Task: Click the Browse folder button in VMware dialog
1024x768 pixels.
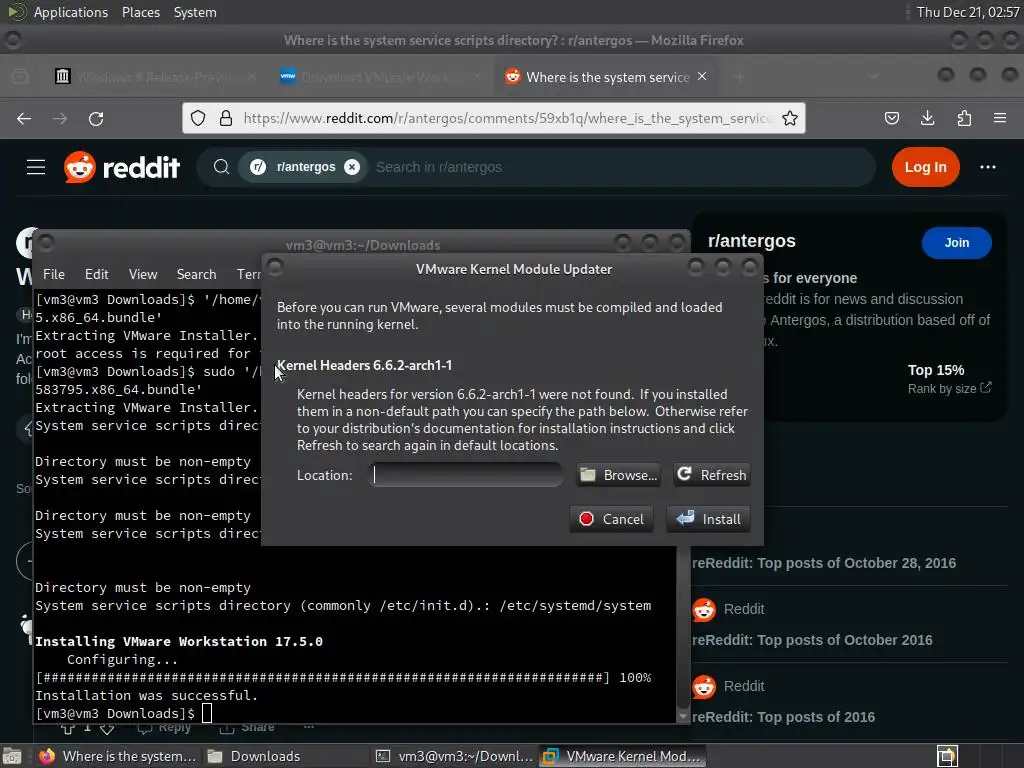Action: 618,475
